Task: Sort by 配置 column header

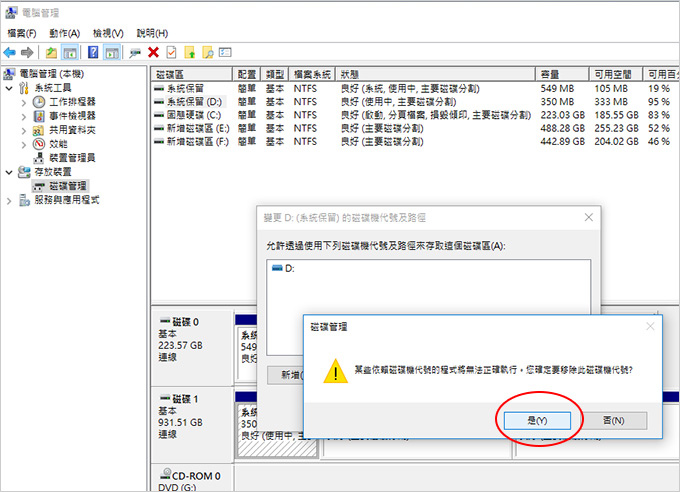Action: (247, 74)
